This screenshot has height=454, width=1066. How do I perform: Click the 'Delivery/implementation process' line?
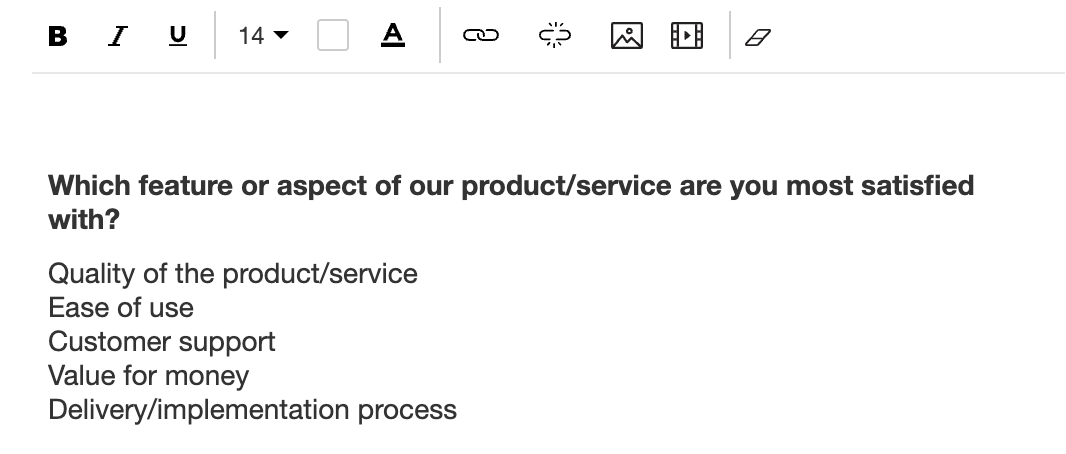(x=252, y=410)
